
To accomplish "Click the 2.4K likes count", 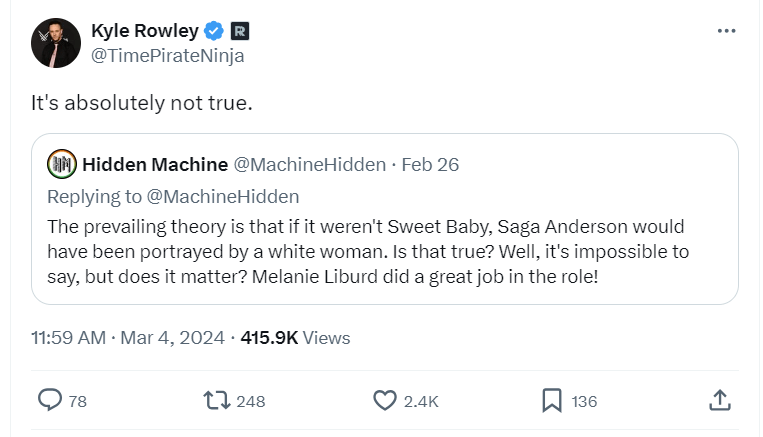I will [421, 401].
